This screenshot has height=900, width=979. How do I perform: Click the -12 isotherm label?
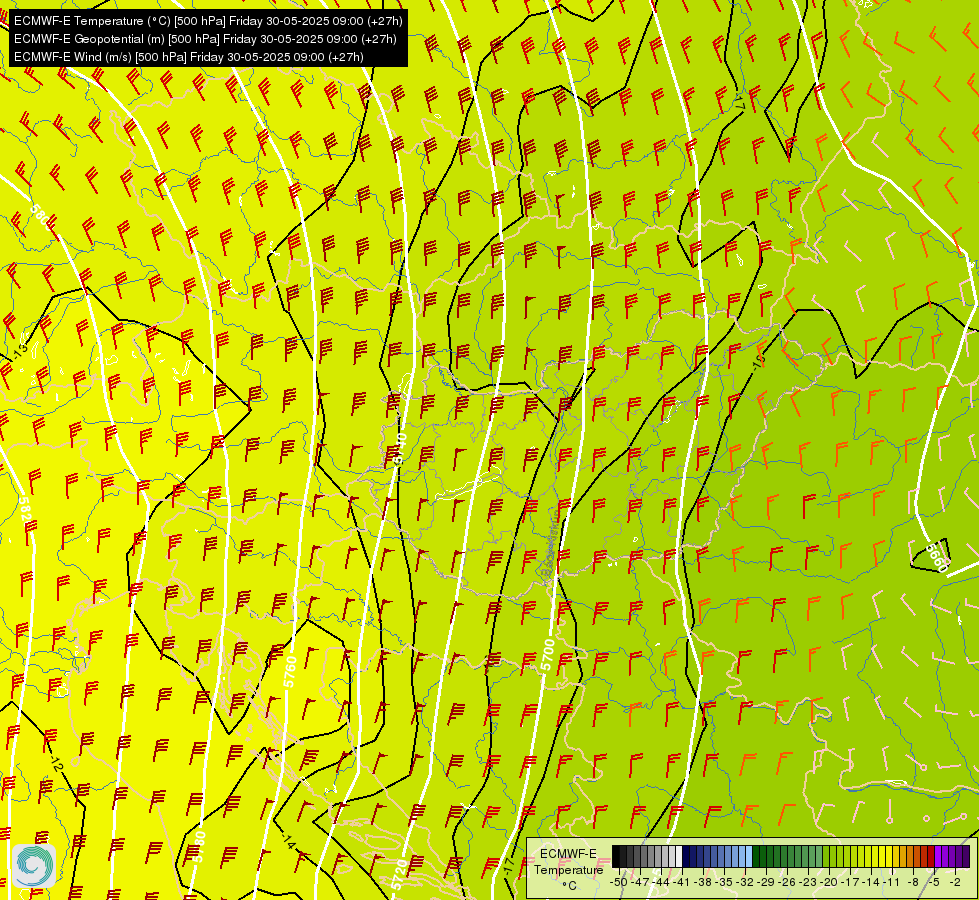[56, 763]
